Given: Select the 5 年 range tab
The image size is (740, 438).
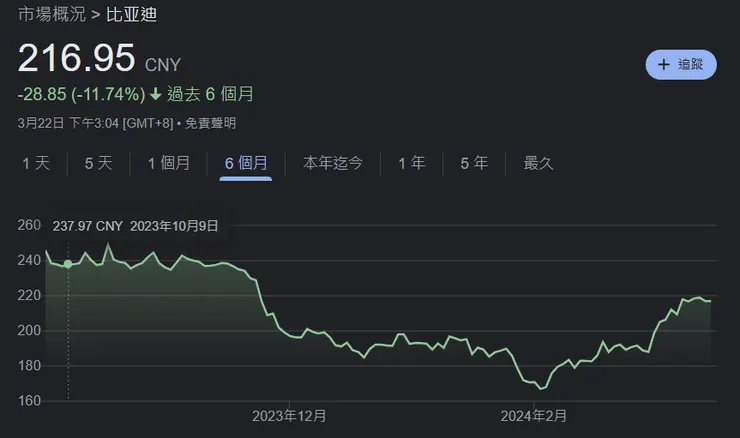Looking at the screenshot, I should tap(474, 163).
